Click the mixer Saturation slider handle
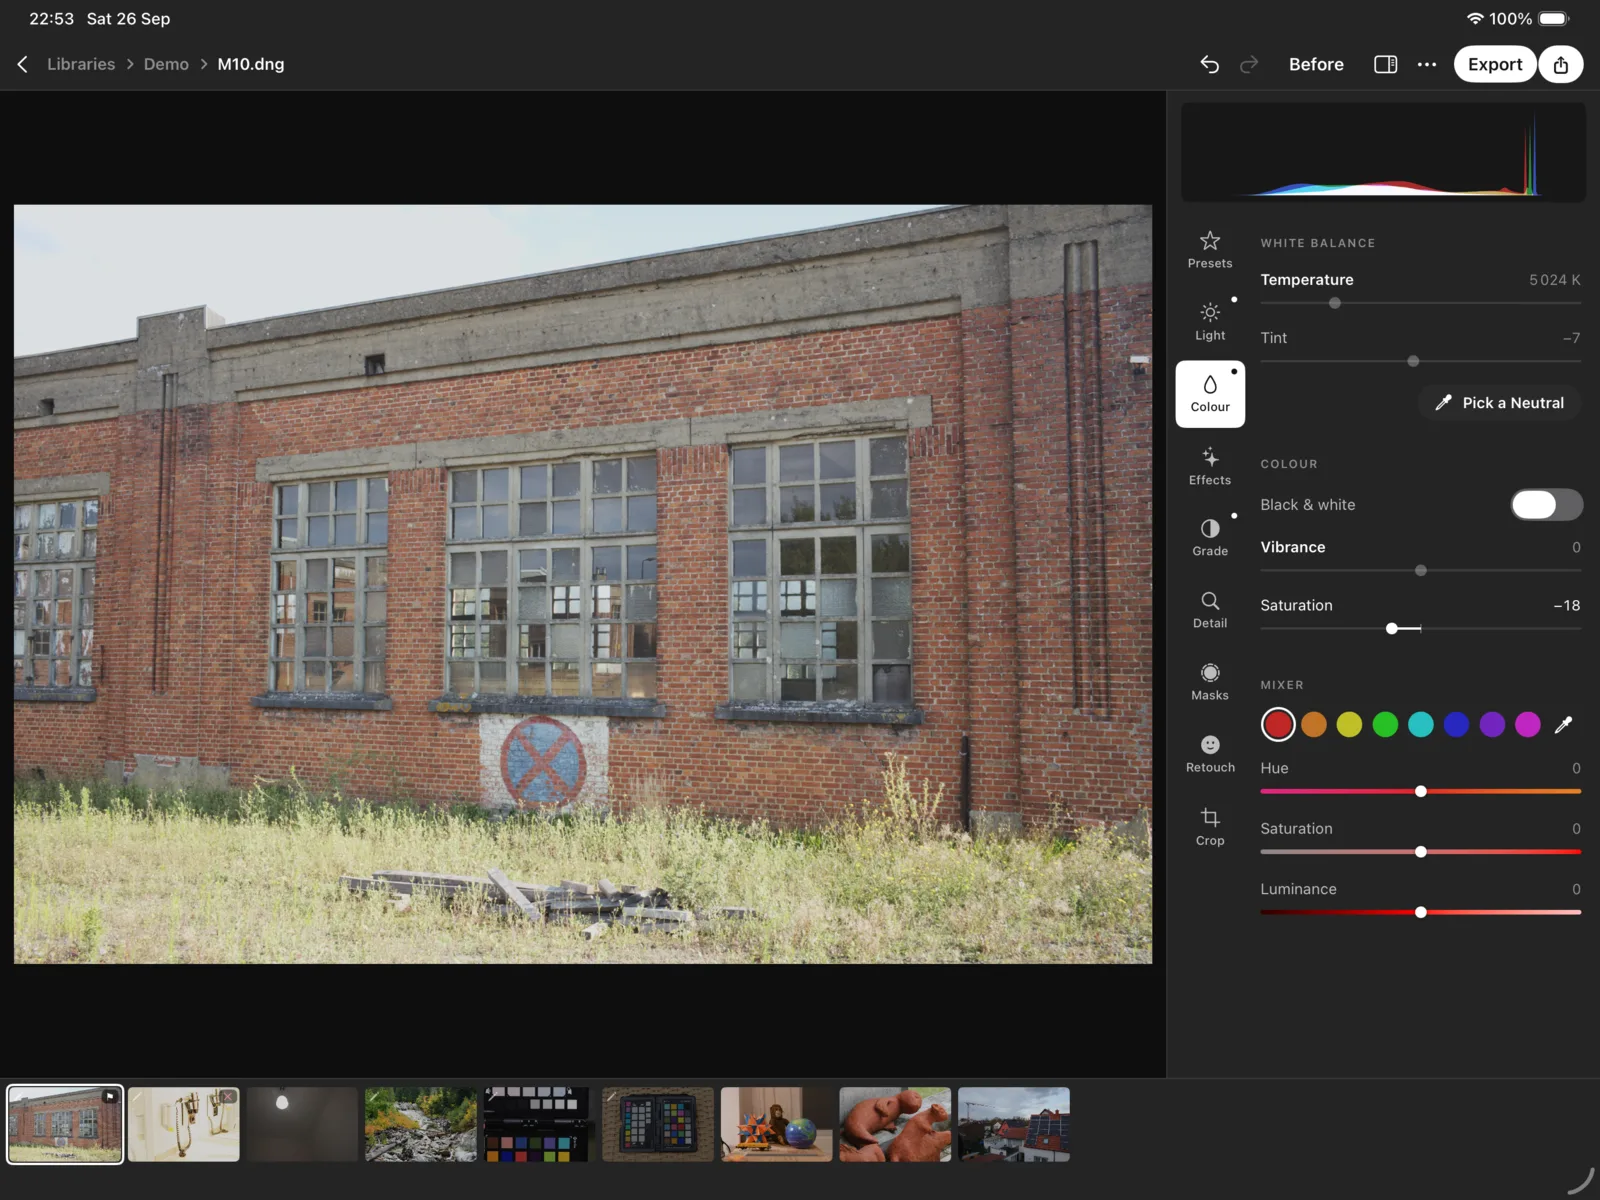 [x=1421, y=852]
